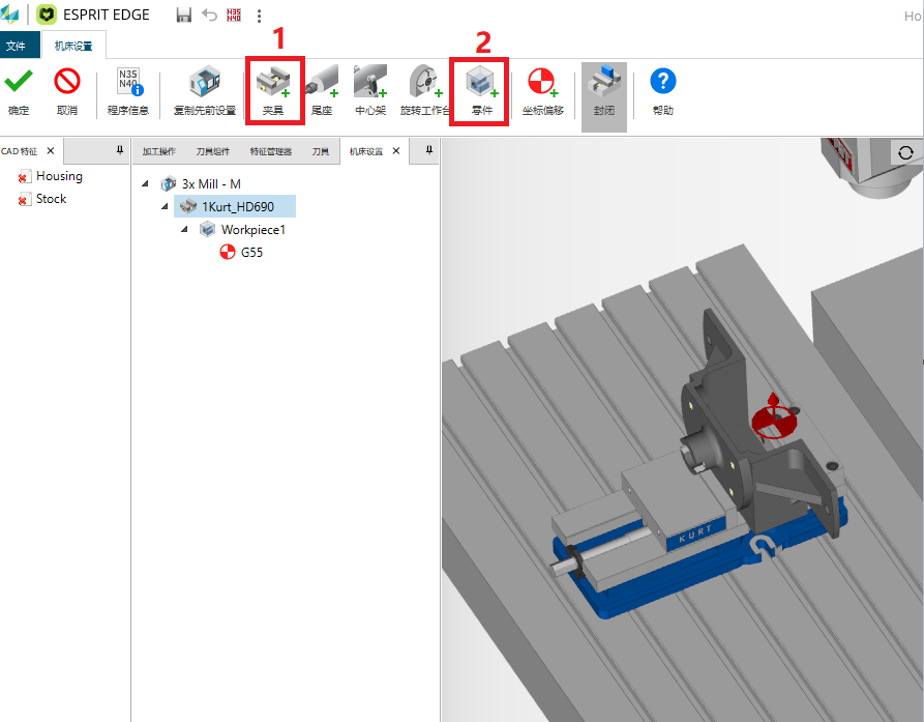
Task: Add a work offset with 坐标偏移
Action: coord(543,91)
